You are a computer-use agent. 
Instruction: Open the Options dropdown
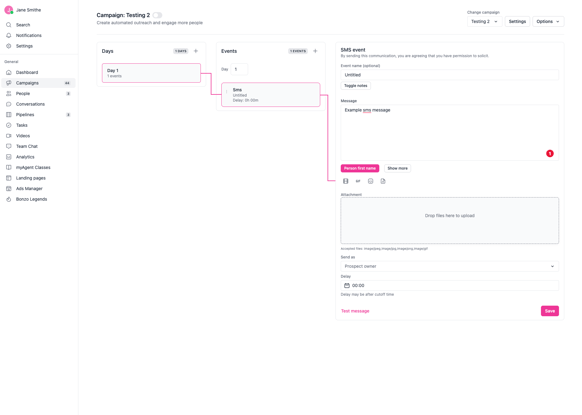(x=548, y=22)
